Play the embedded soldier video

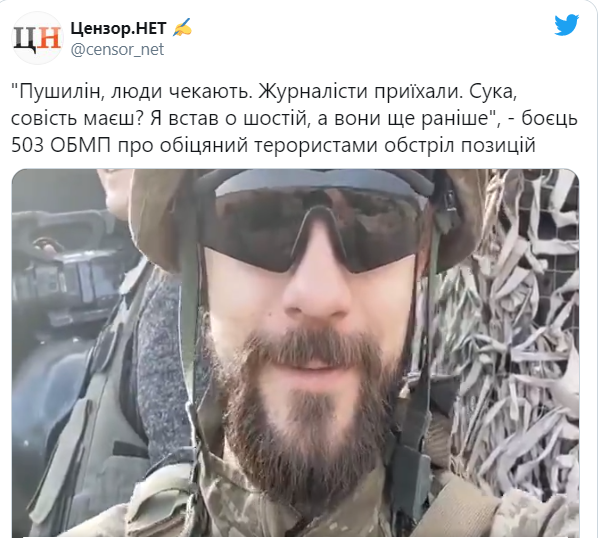(296, 353)
